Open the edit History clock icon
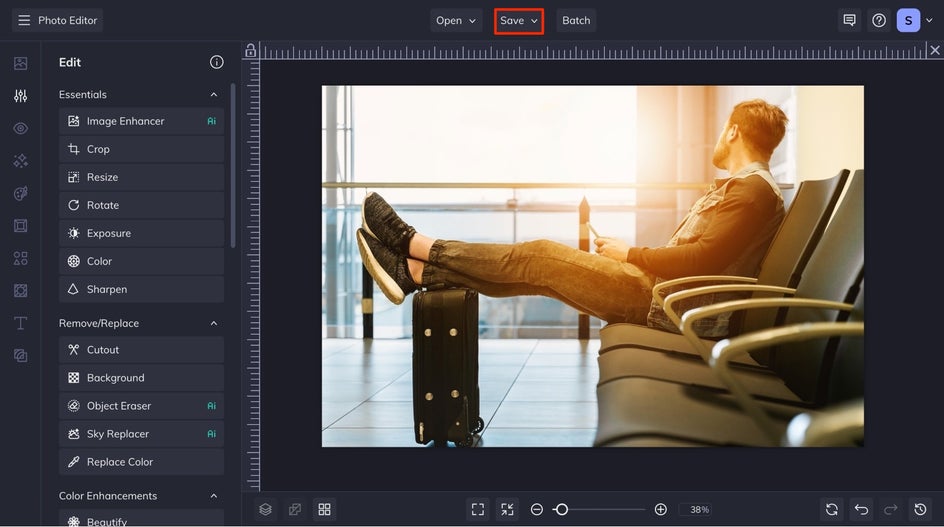This screenshot has height=527, width=944. click(921, 510)
